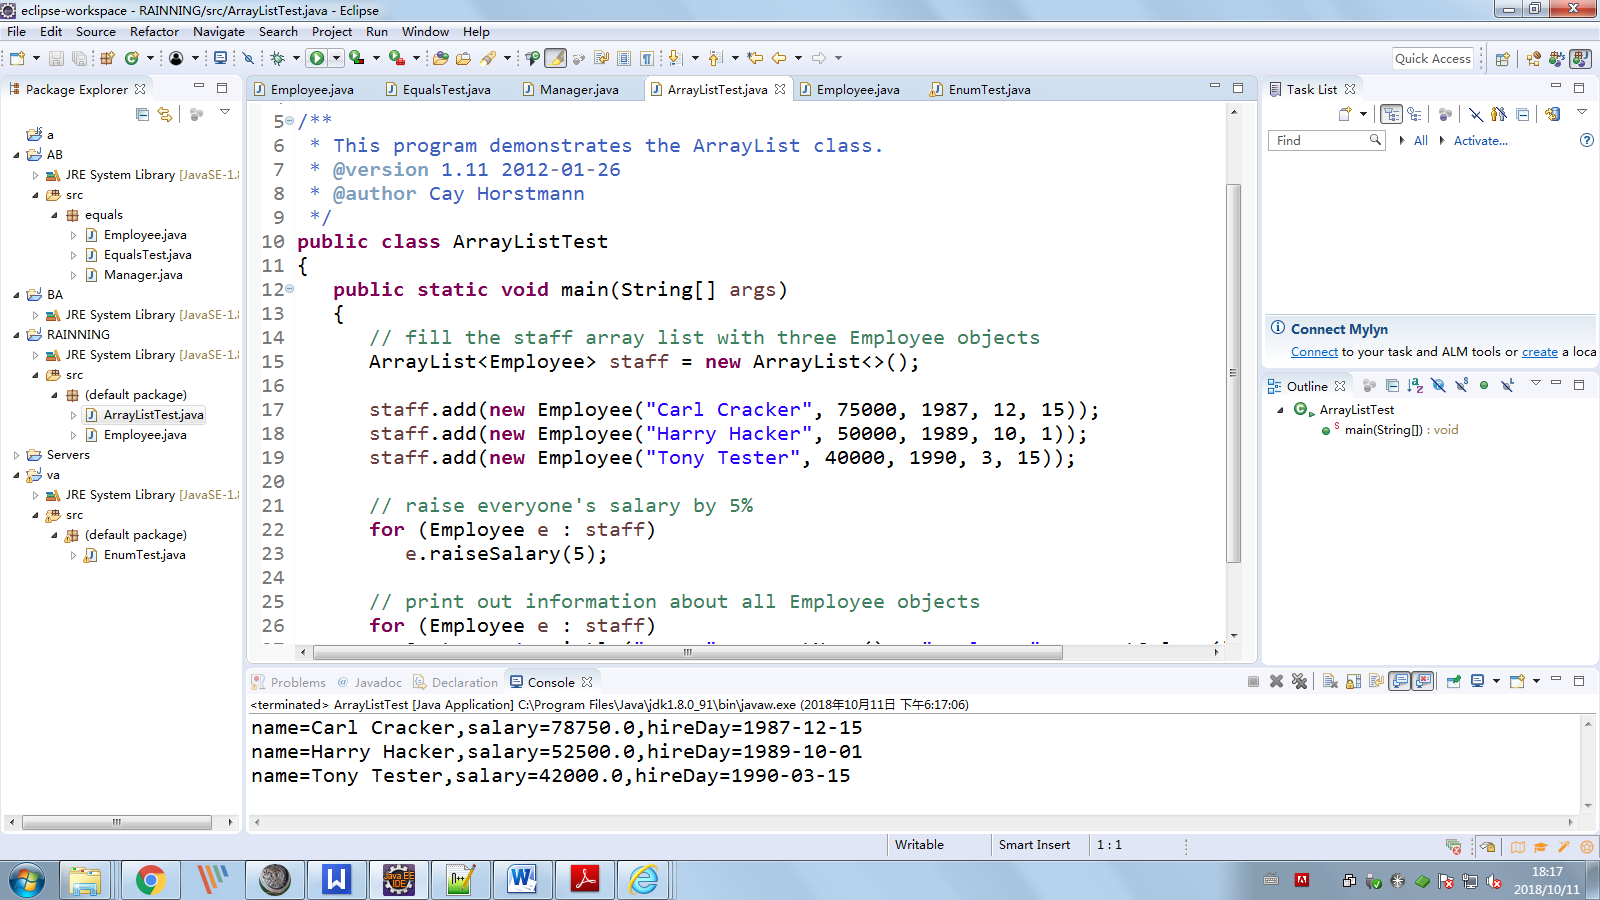Click the New Java Package toolbar icon
Screen dimensions: 1600x900
pos(106,58)
